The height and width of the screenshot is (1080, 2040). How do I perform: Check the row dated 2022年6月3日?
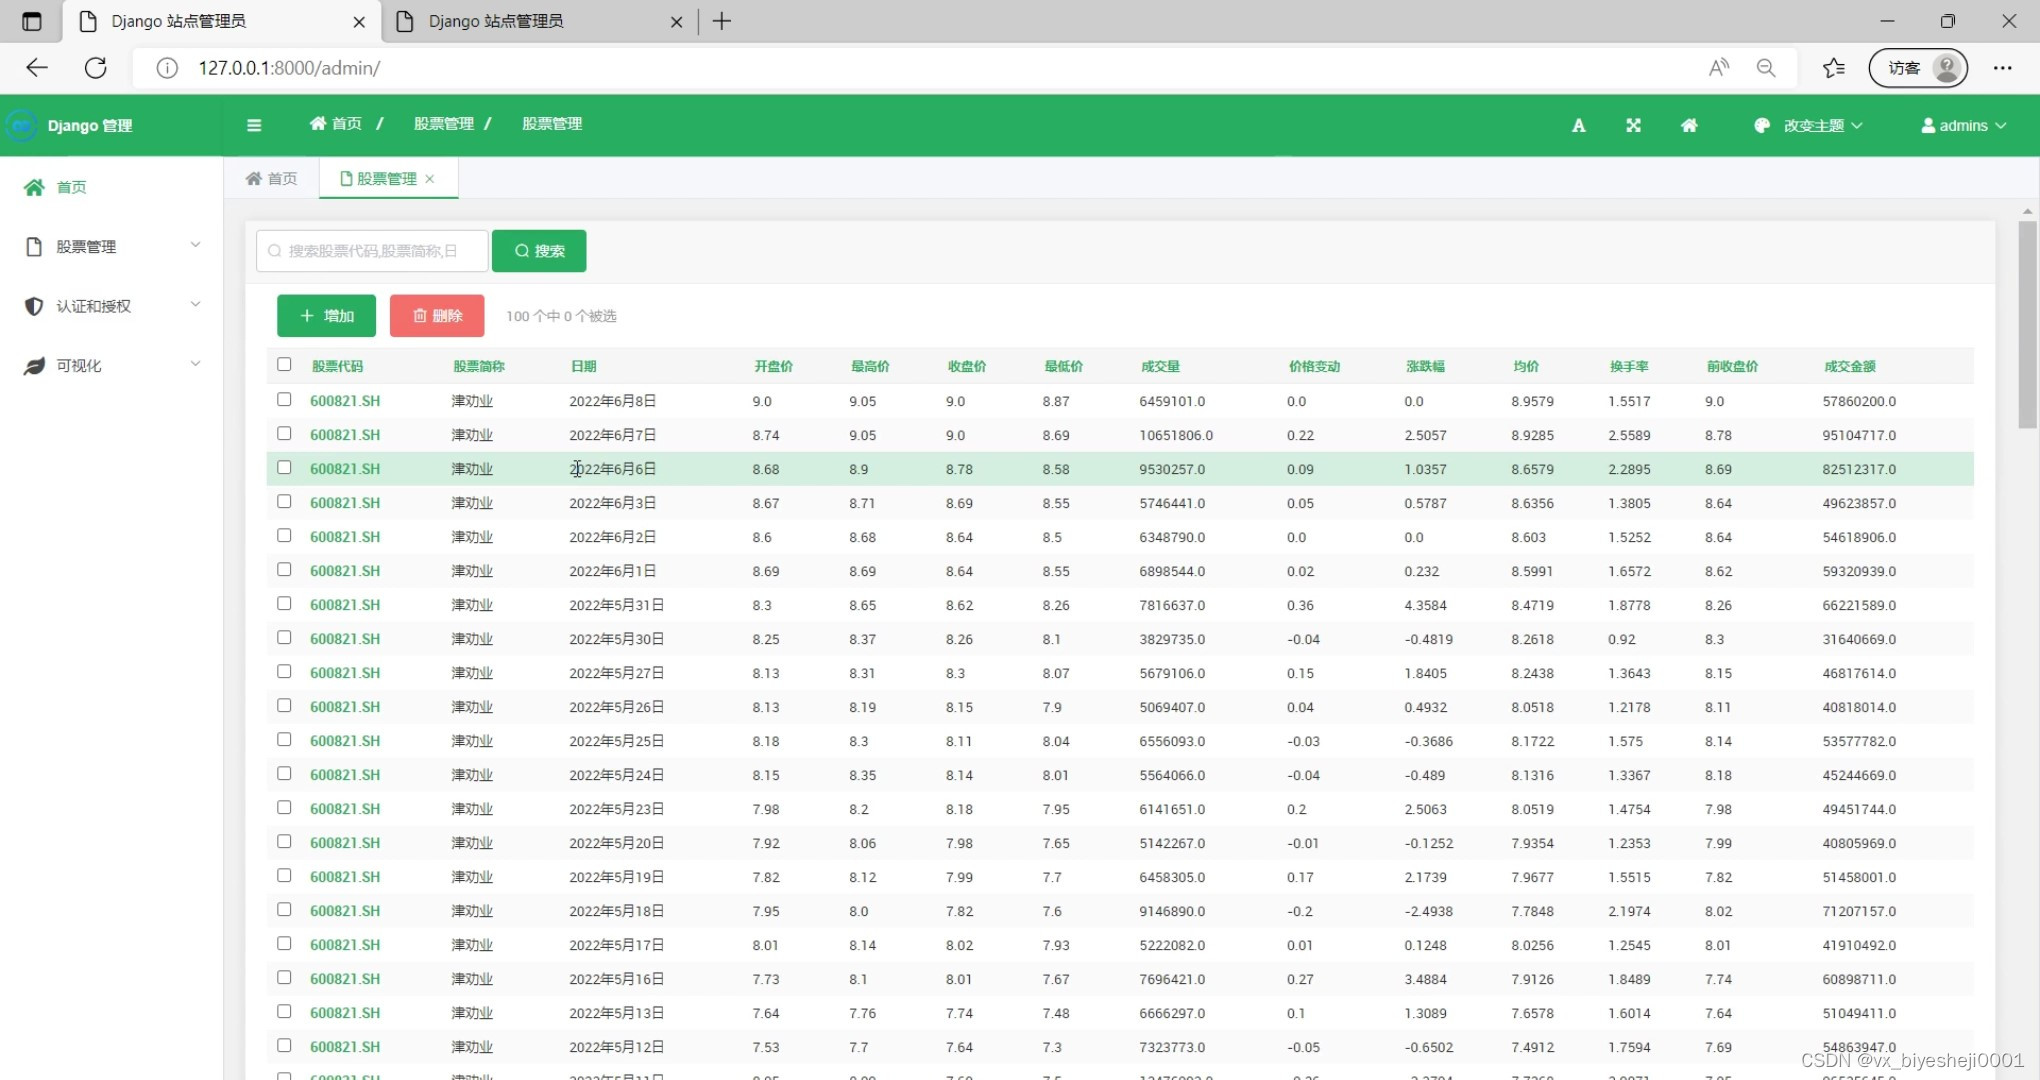coord(284,502)
